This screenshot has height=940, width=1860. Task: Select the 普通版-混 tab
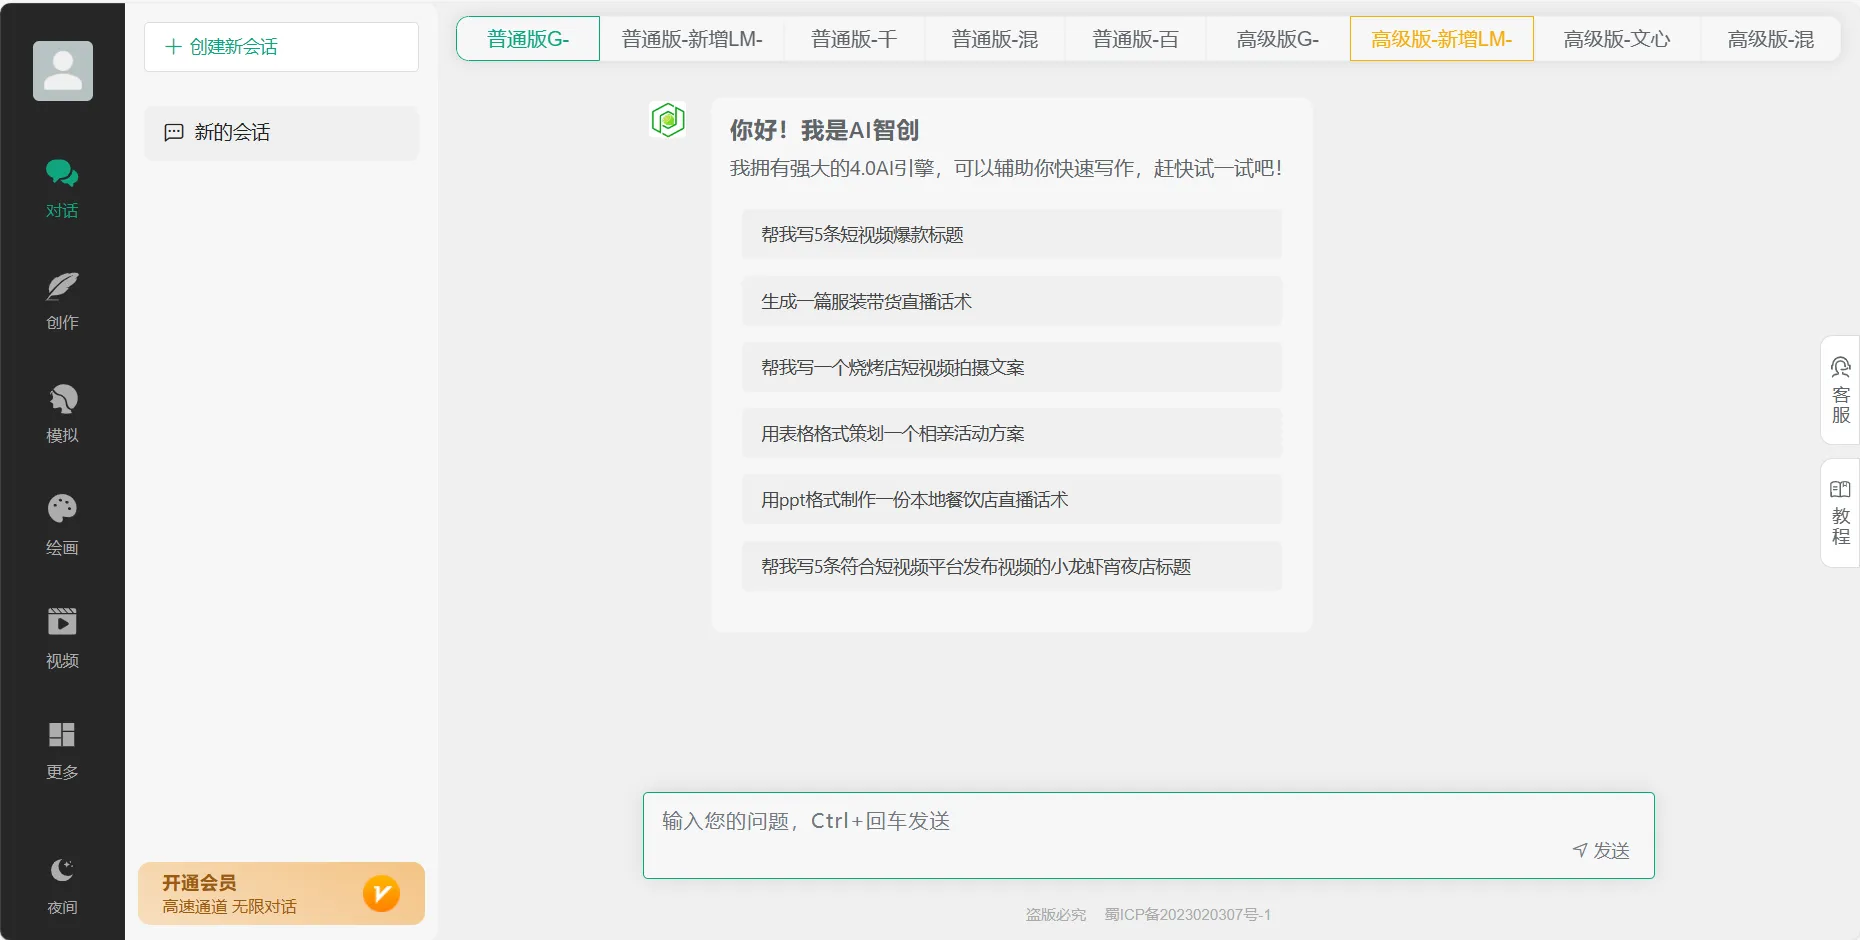click(x=994, y=39)
